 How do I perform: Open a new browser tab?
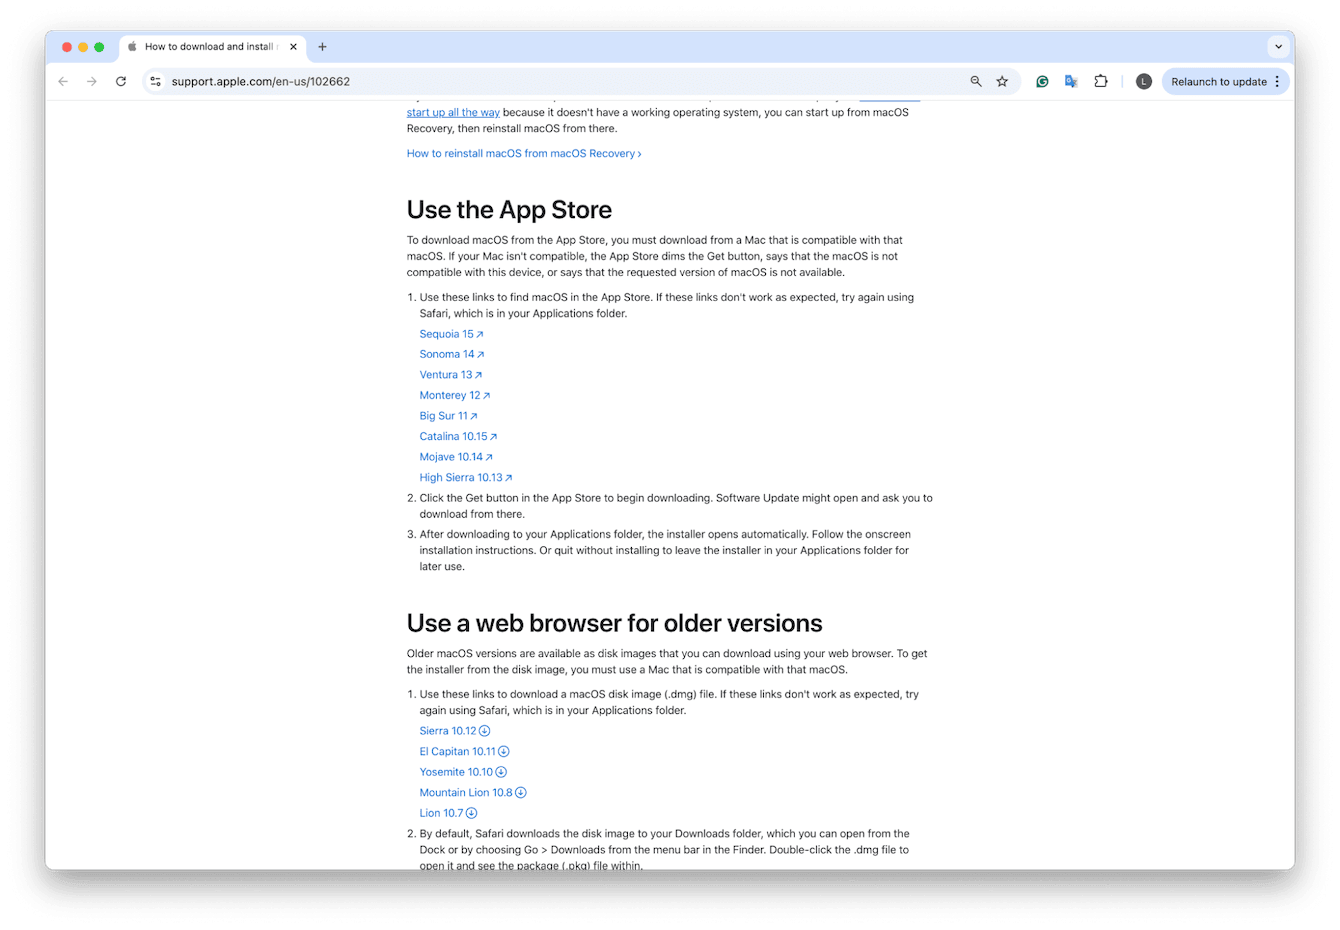pos(322,46)
